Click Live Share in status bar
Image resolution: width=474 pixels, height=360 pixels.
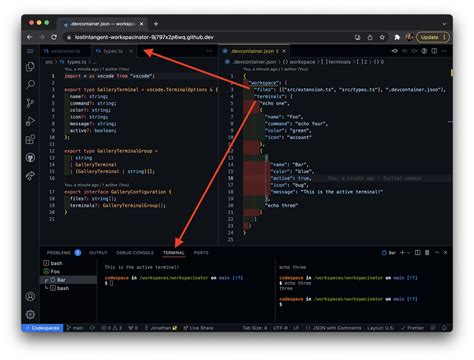[198, 328]
